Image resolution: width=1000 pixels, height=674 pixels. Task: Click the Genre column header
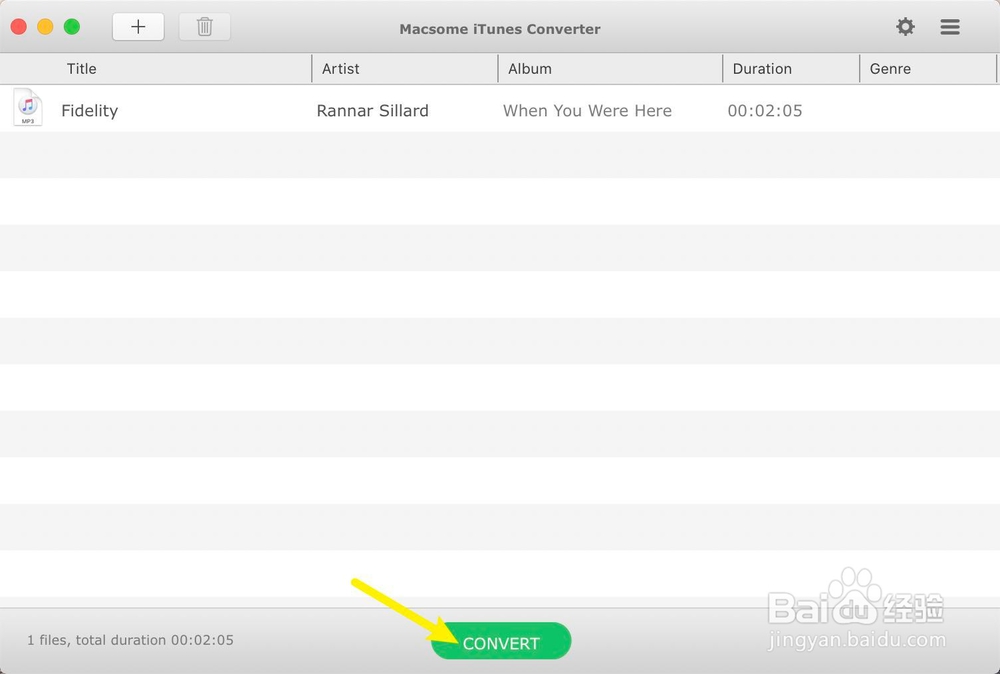point(888,68)
